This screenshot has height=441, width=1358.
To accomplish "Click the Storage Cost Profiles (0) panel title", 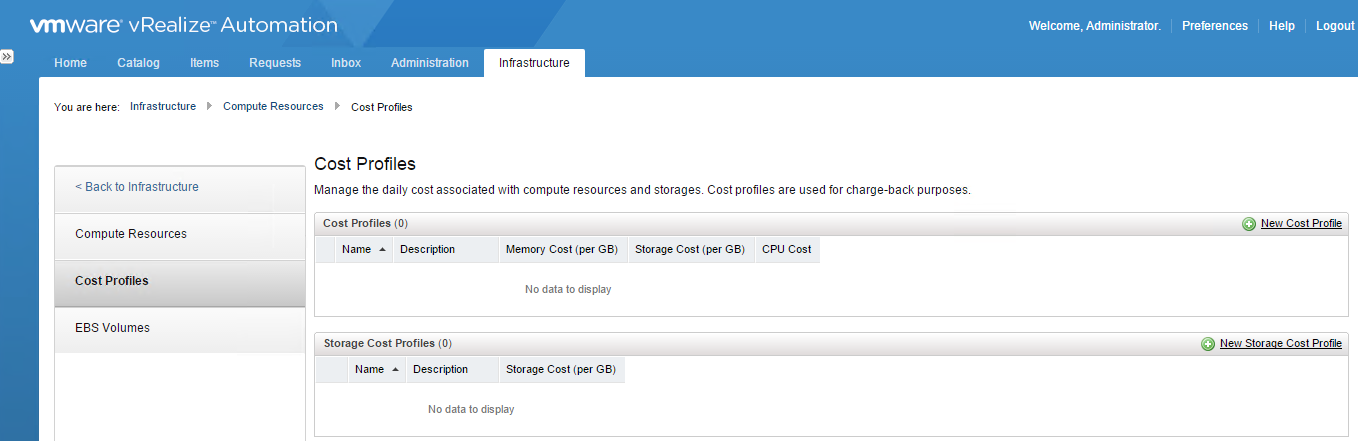I will point(388,344).
